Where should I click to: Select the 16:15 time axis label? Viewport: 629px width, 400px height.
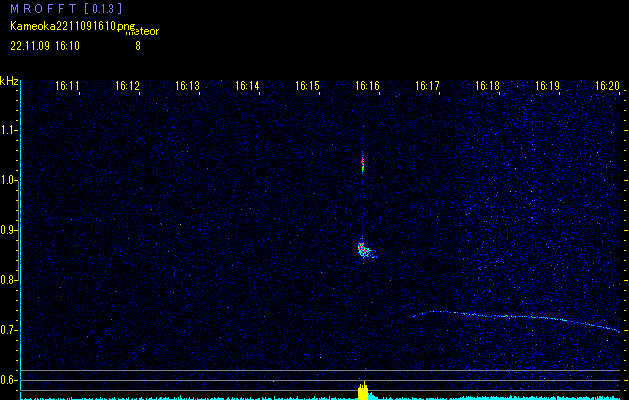point(307,86)
